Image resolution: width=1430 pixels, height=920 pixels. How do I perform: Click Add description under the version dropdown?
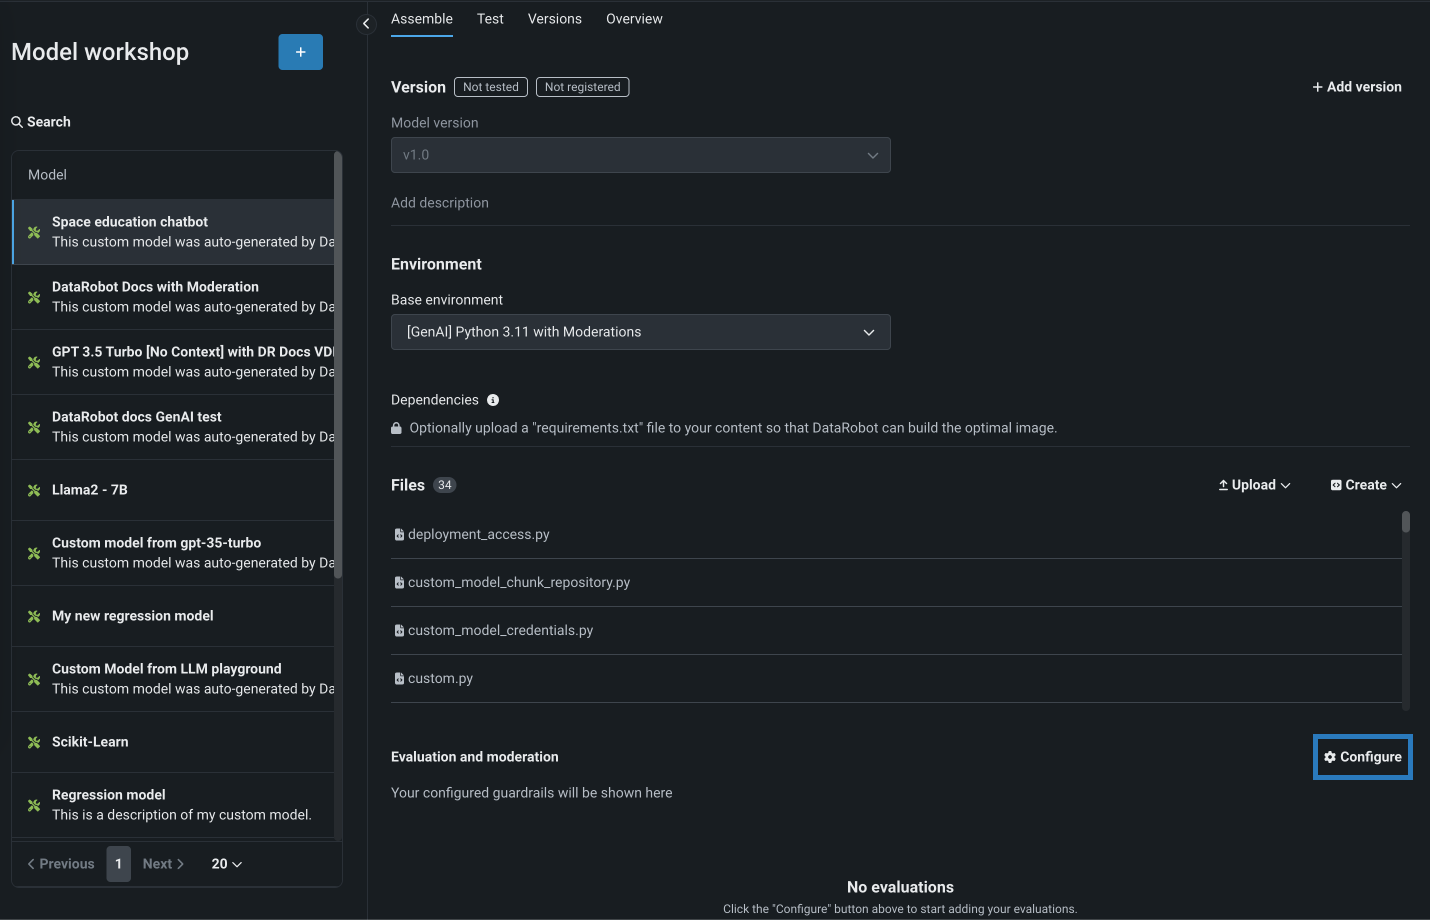point(440,202)
